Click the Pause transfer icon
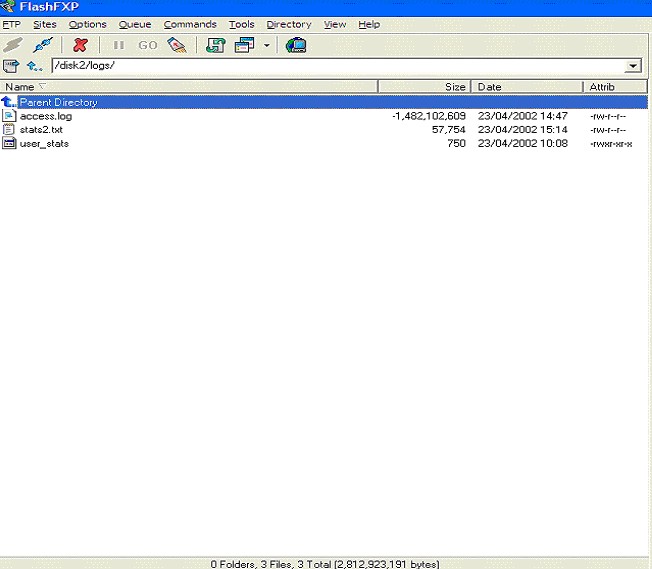652x569 pixels. pyautogui.click(x=119, y=45)
